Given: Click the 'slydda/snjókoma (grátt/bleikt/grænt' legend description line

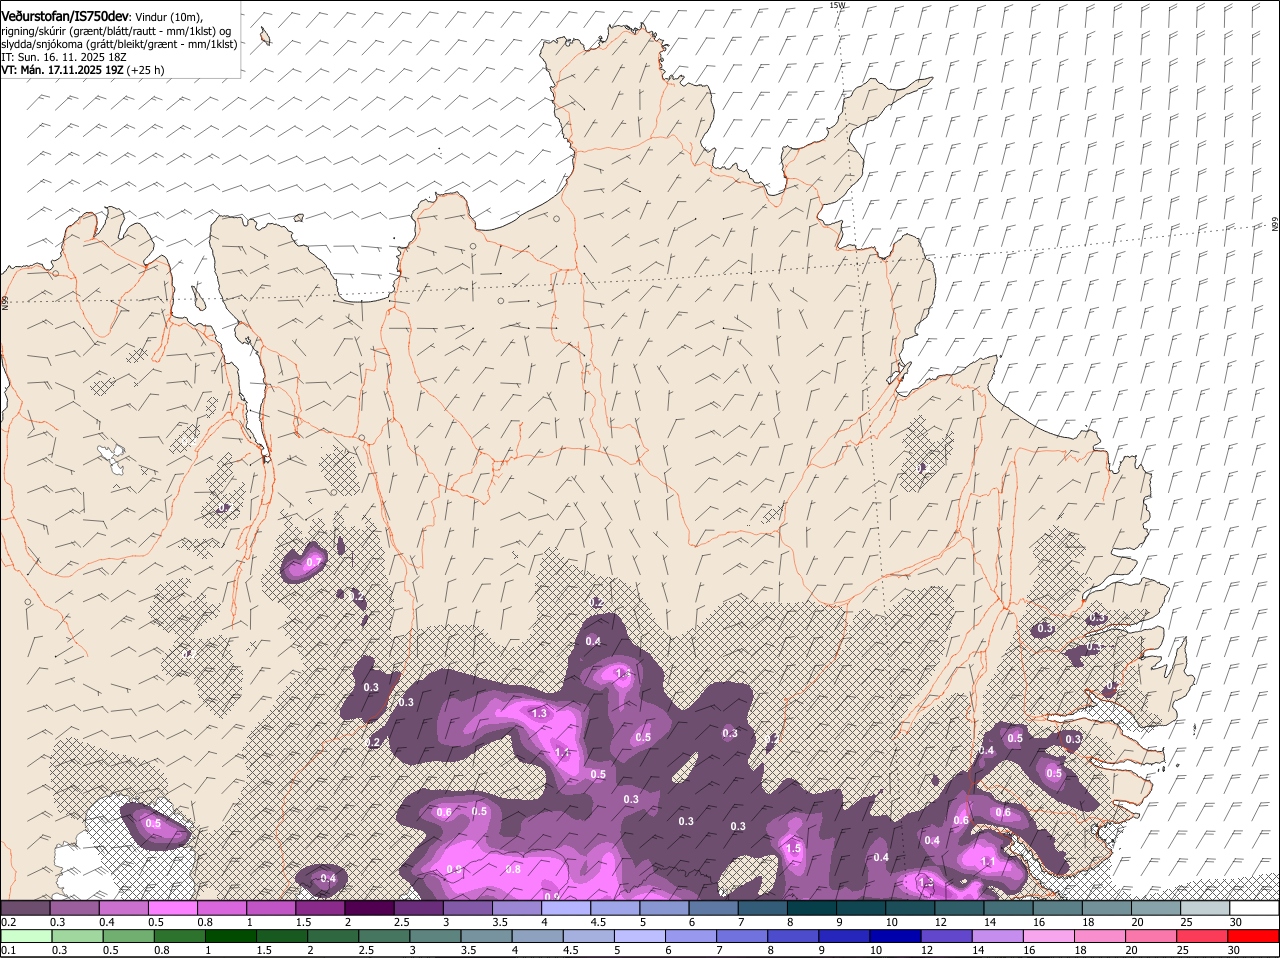Looking at the screenshot, I should coord(119,44).
